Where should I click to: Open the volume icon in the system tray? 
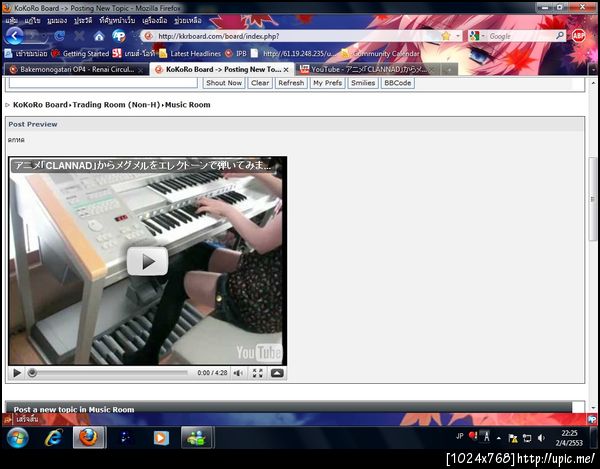pyautogui.click(x=541, y=438)
